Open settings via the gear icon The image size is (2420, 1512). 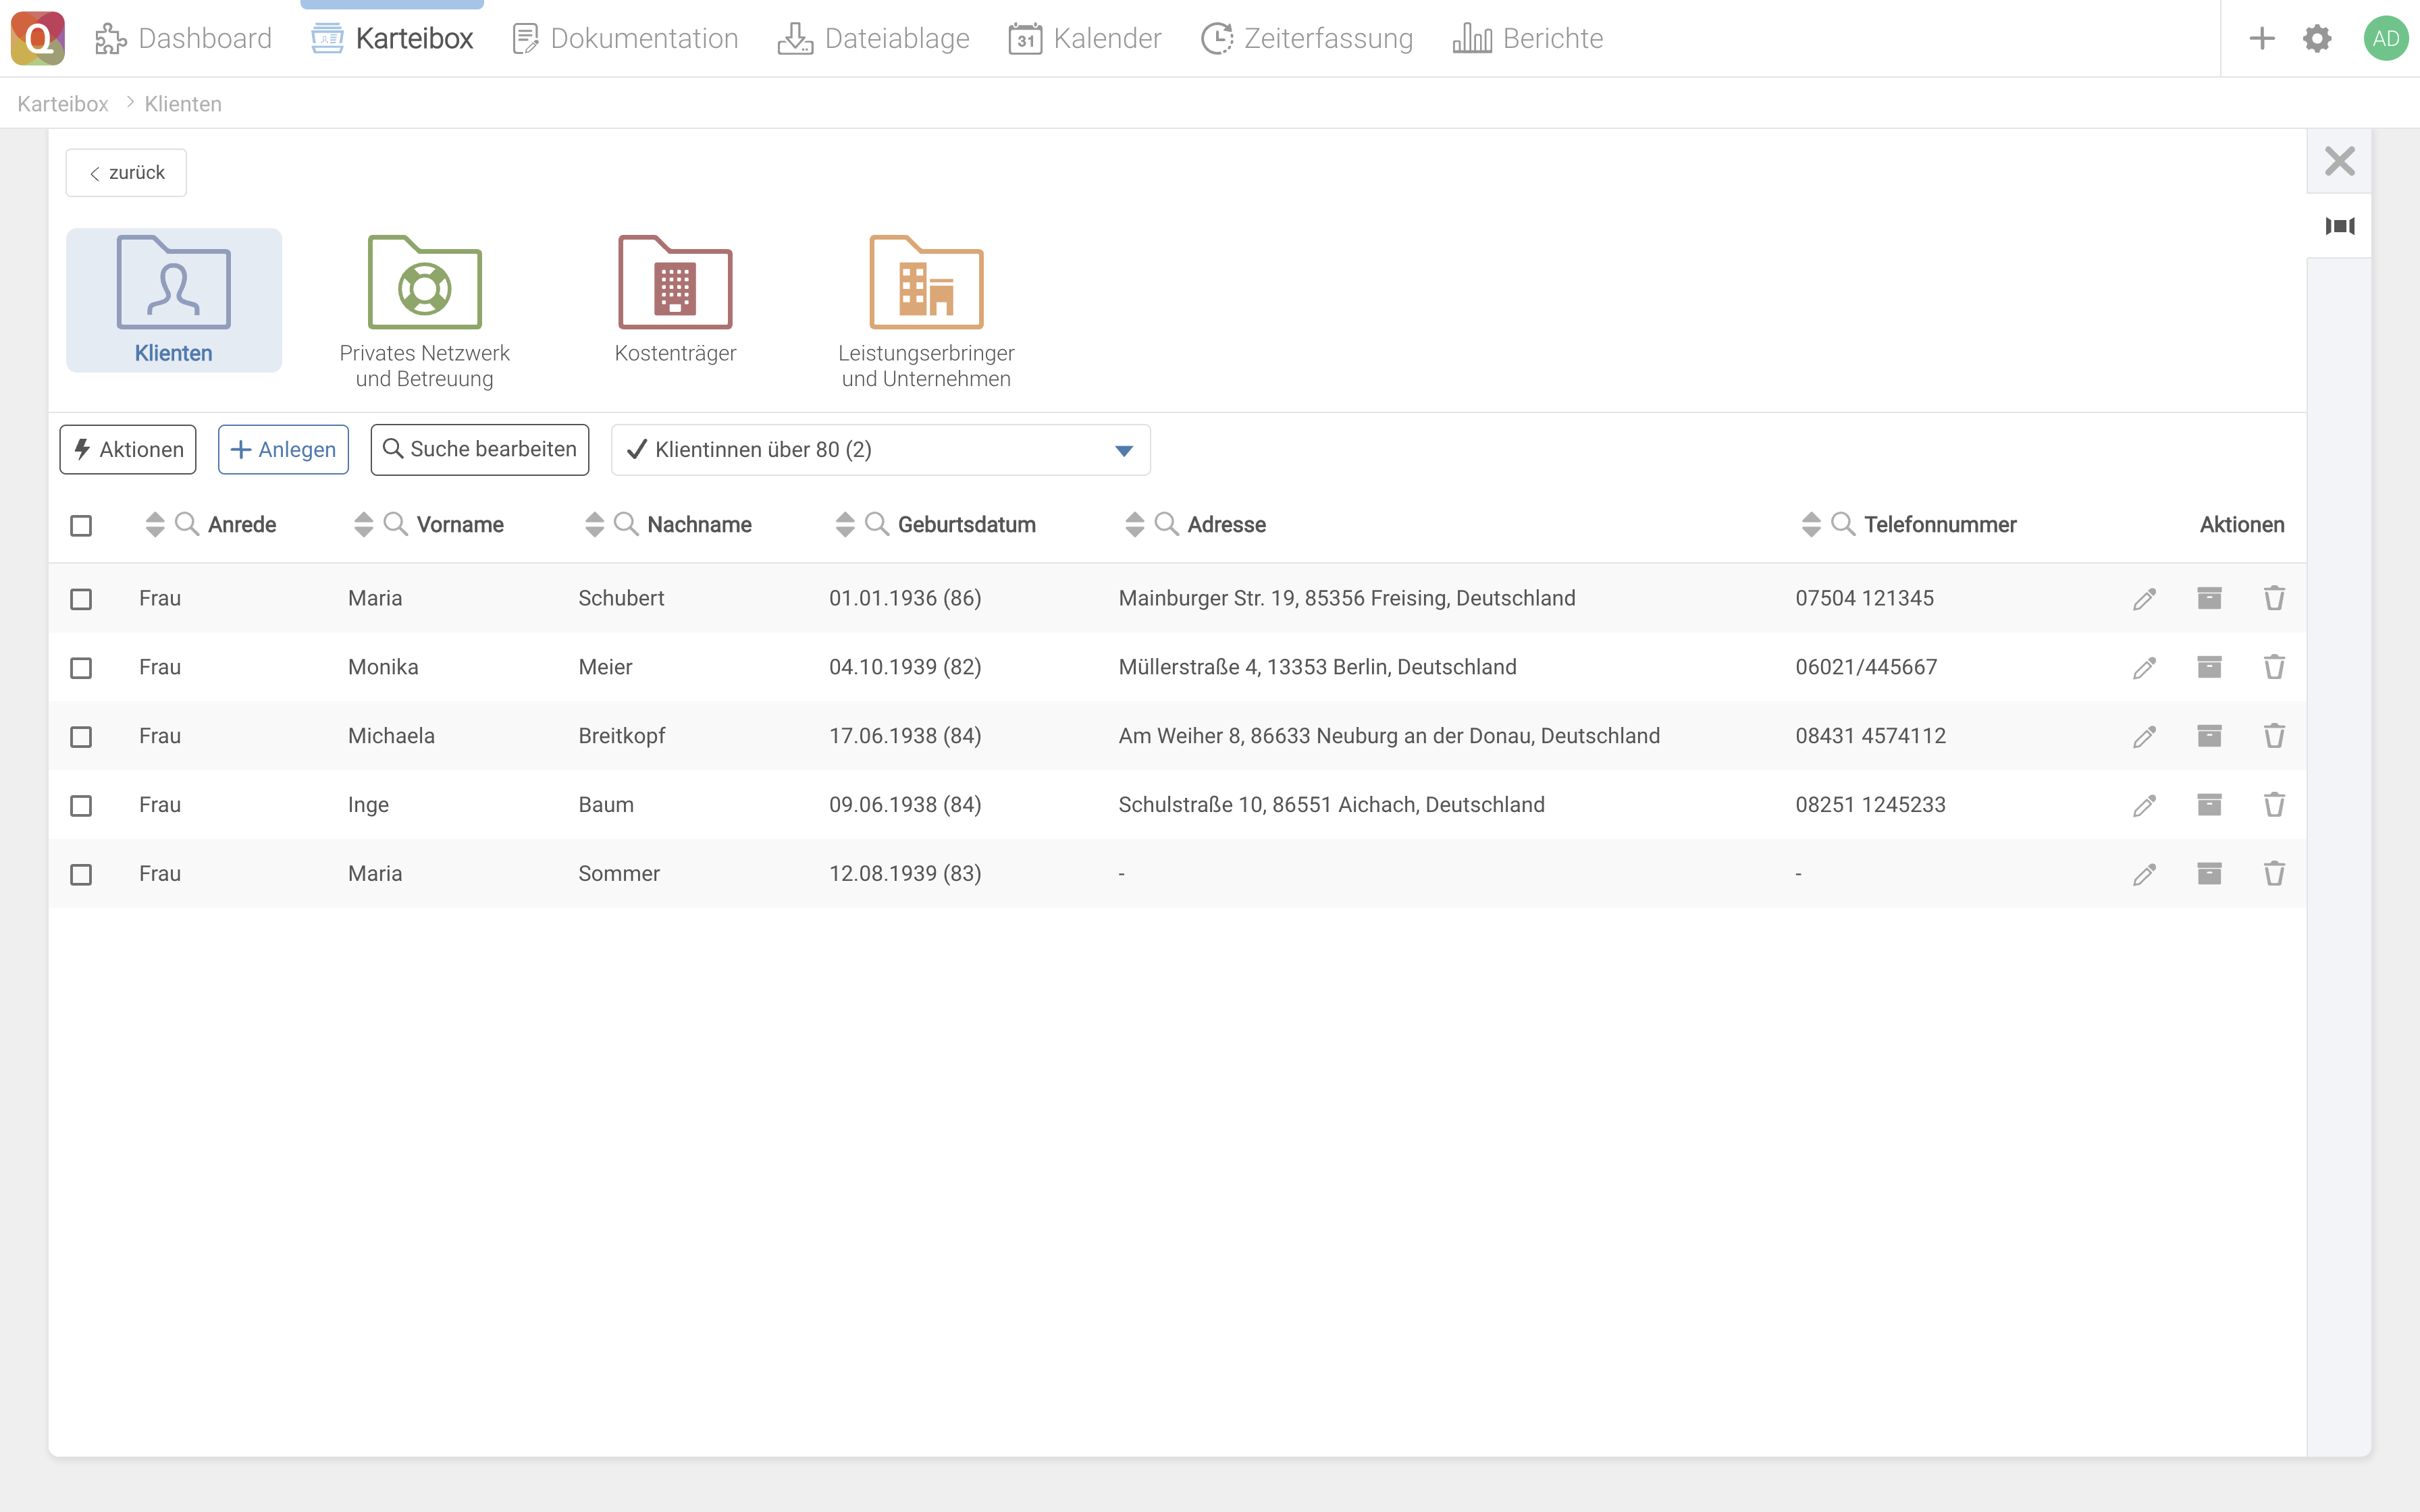point(2317,39)
